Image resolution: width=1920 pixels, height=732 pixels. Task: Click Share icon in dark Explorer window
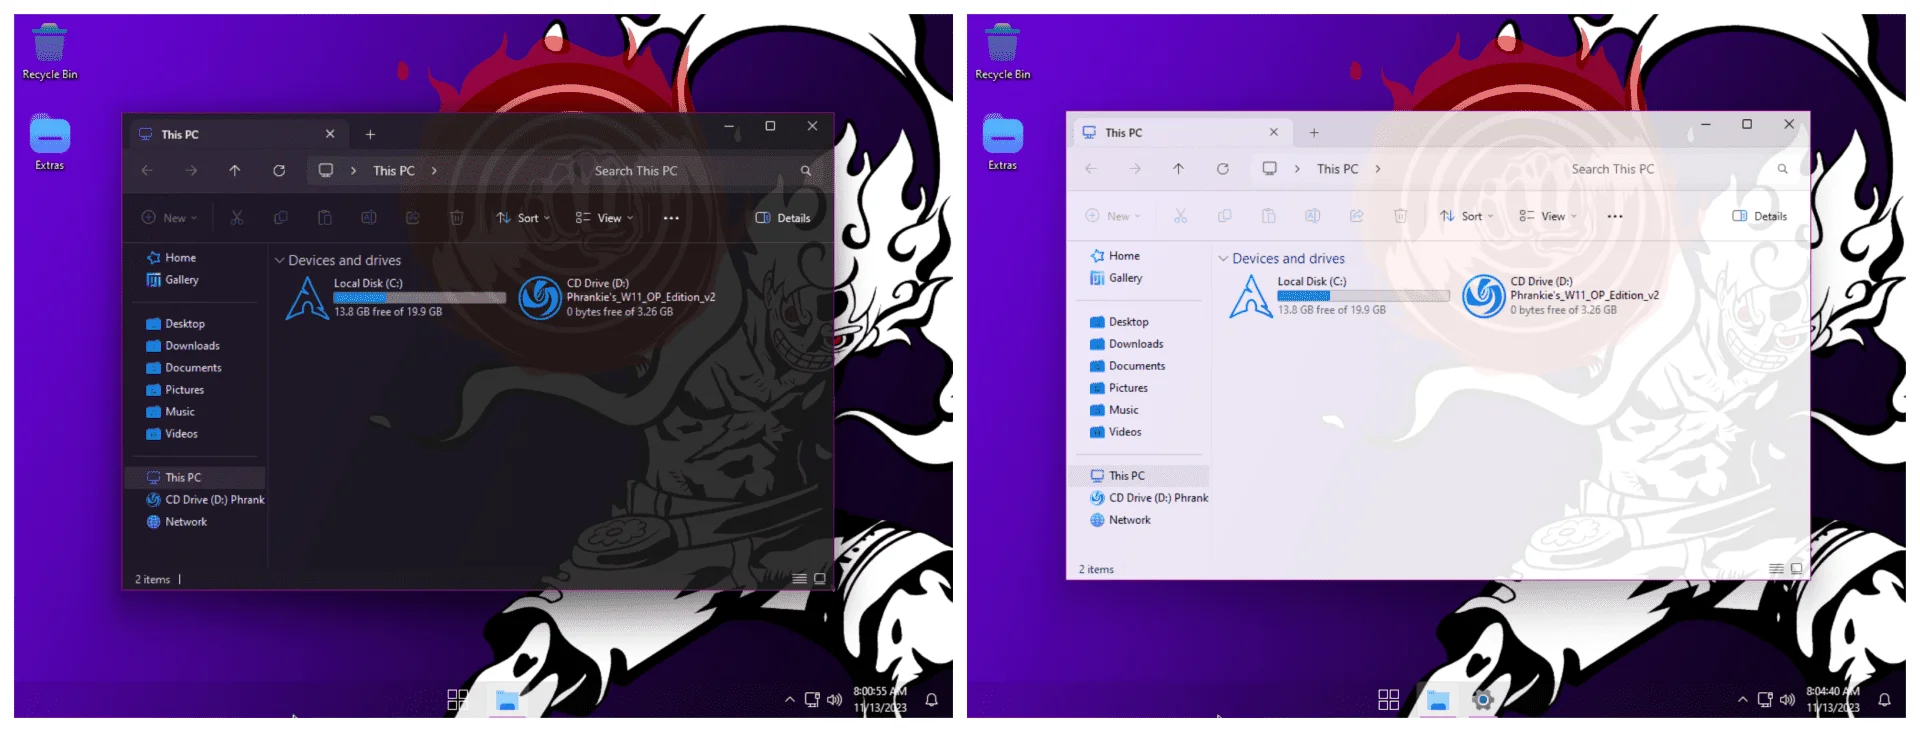(x=413, y=218)
